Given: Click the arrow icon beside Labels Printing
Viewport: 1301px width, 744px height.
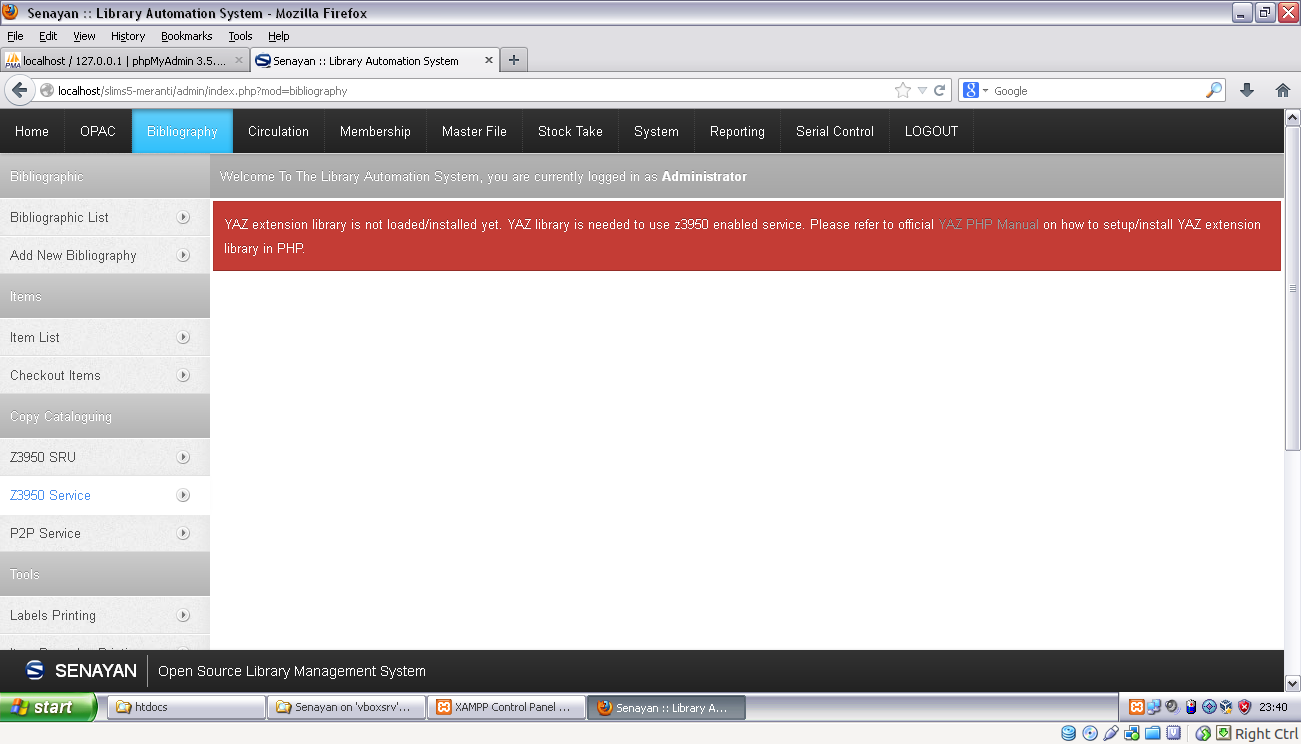Looking at the screenshot, I should click(x=183, y=615).
